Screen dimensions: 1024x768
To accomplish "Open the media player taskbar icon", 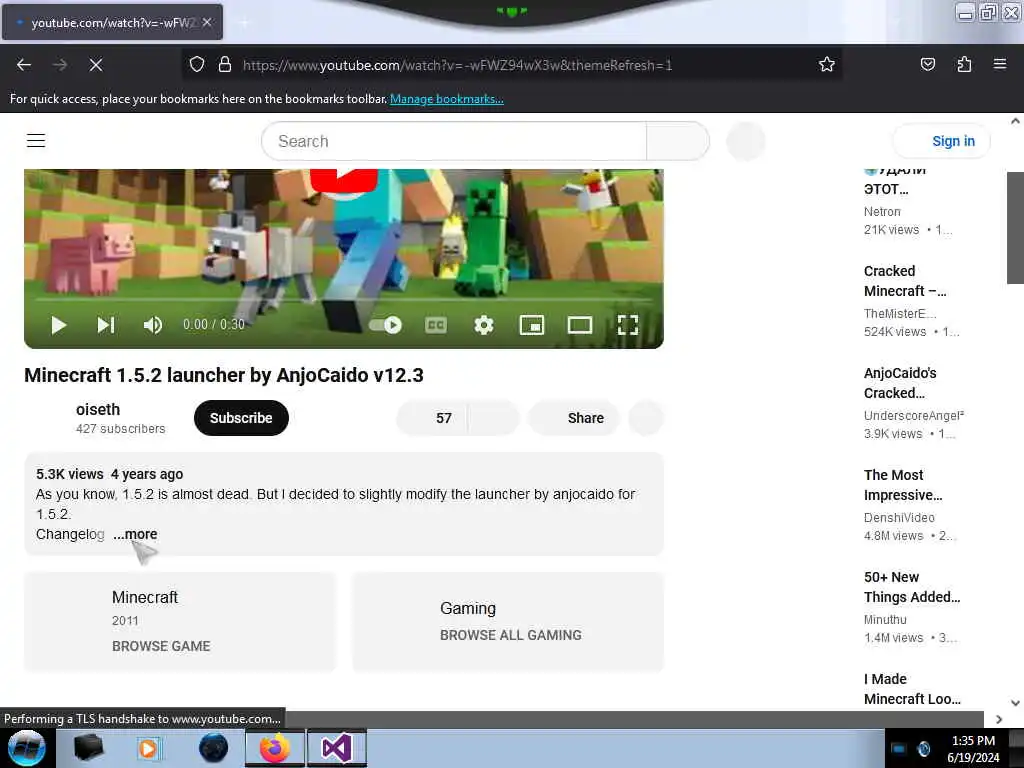I will [x=148, y=748].
